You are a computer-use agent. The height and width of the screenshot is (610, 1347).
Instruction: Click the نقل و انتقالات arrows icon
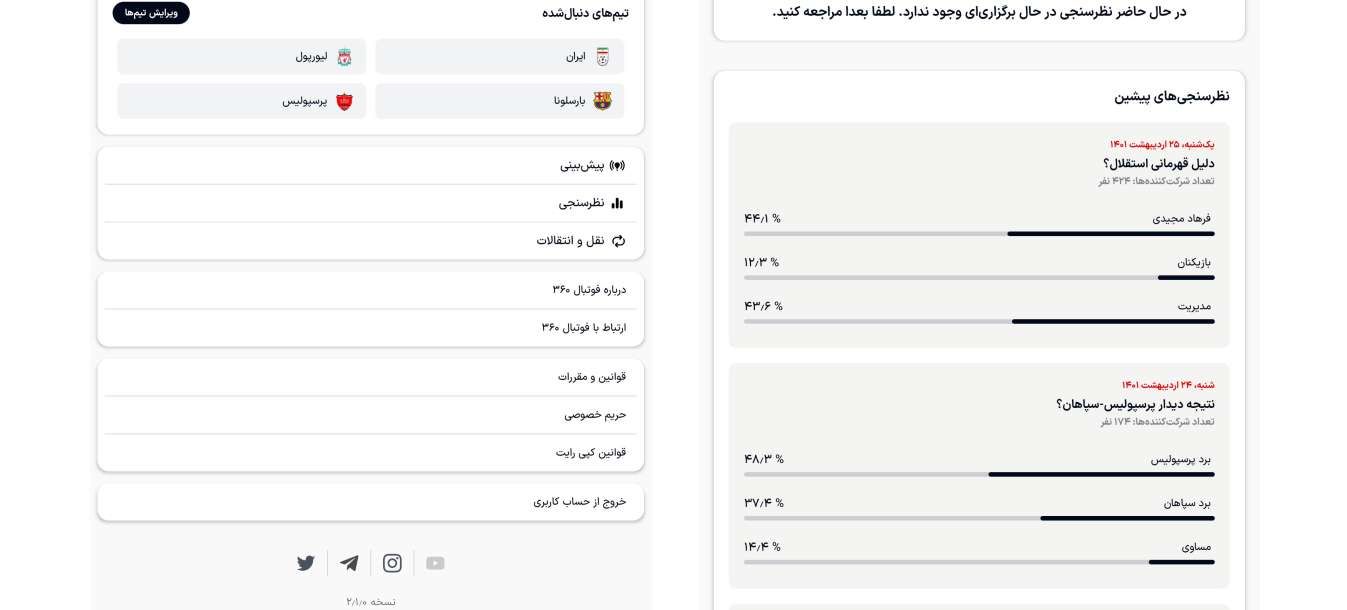[x=618, y=241]
